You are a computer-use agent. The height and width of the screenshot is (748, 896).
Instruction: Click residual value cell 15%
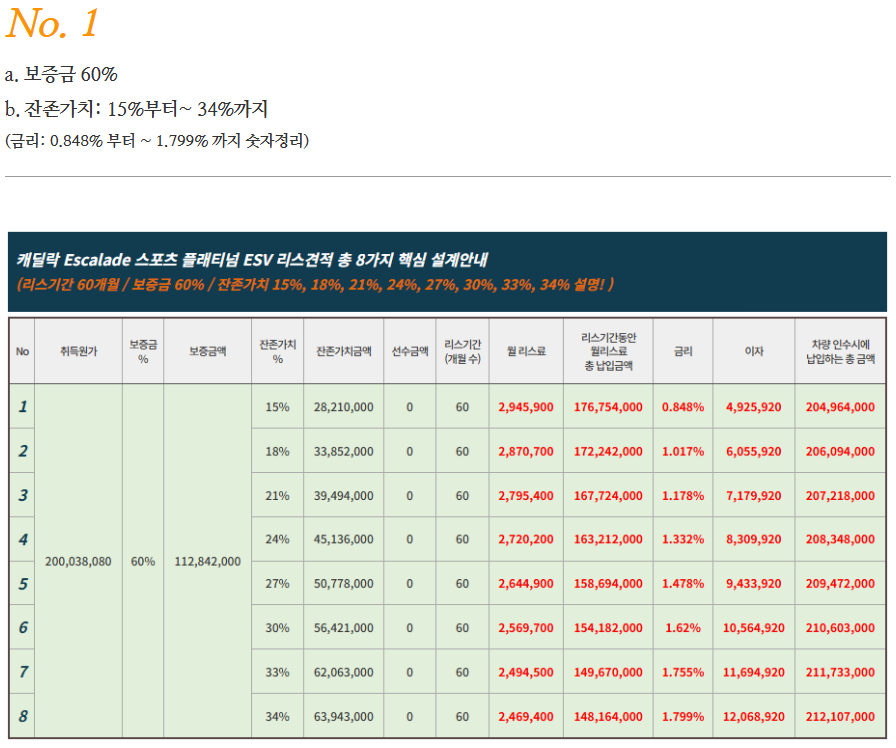(277, 407)
